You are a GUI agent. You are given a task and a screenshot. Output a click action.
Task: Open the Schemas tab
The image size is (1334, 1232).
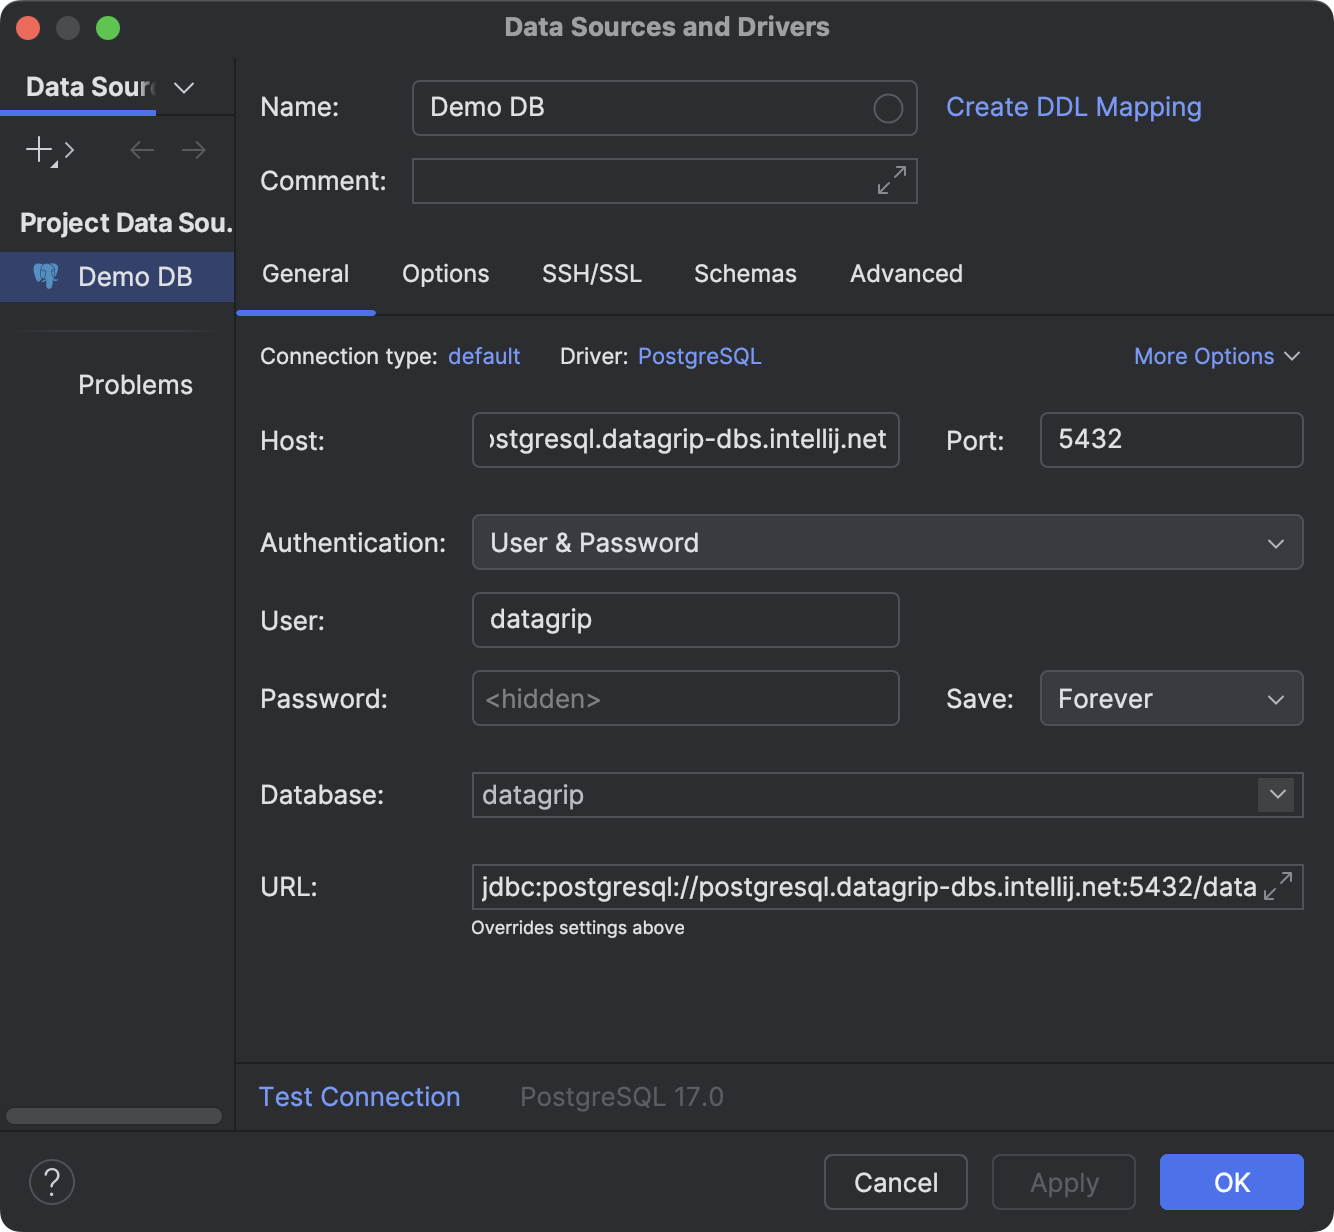(744, 273)
